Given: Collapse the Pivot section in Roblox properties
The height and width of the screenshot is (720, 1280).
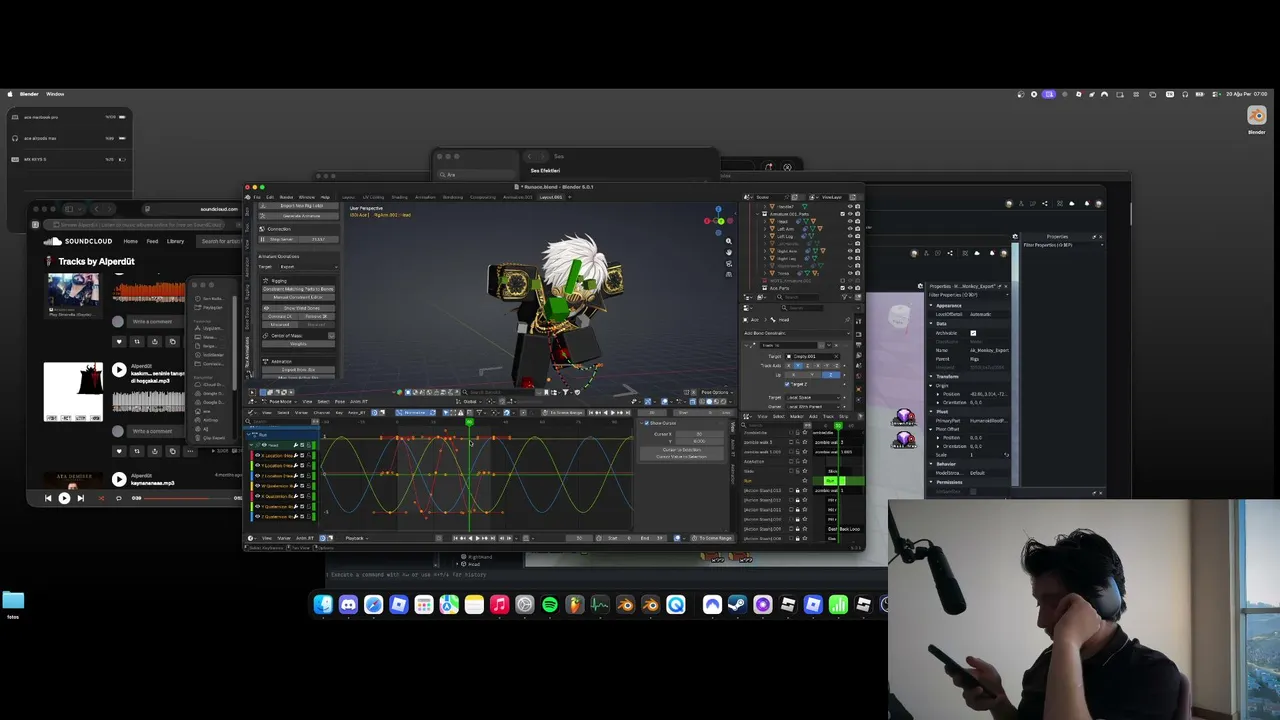Looking at the screenshot, I should click(932, 411).
